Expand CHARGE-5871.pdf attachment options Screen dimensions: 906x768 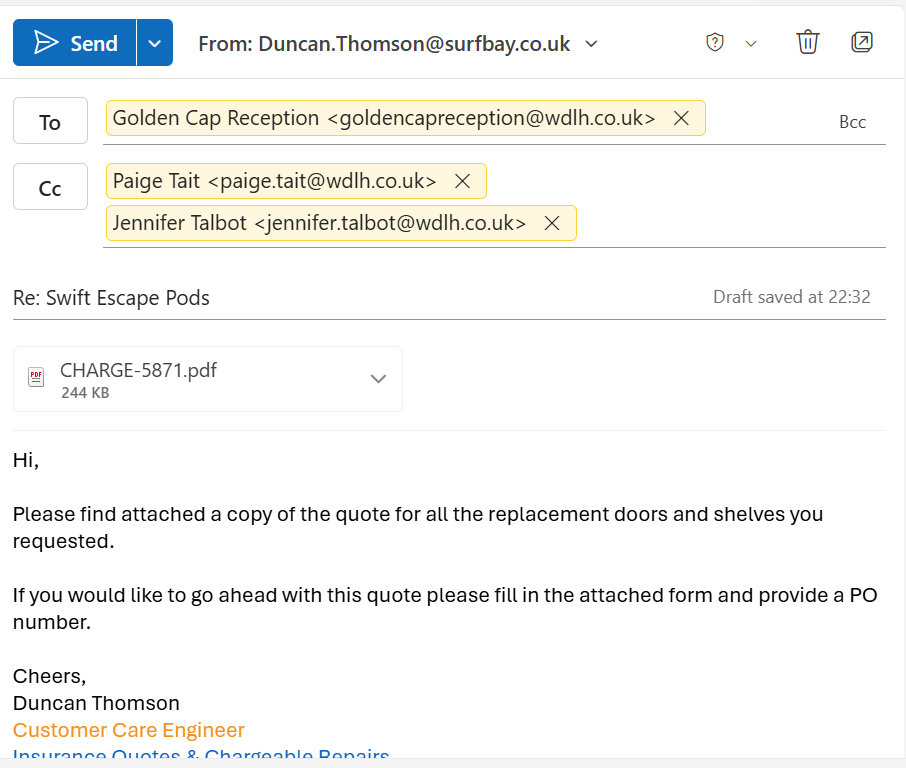pos(378,378)
